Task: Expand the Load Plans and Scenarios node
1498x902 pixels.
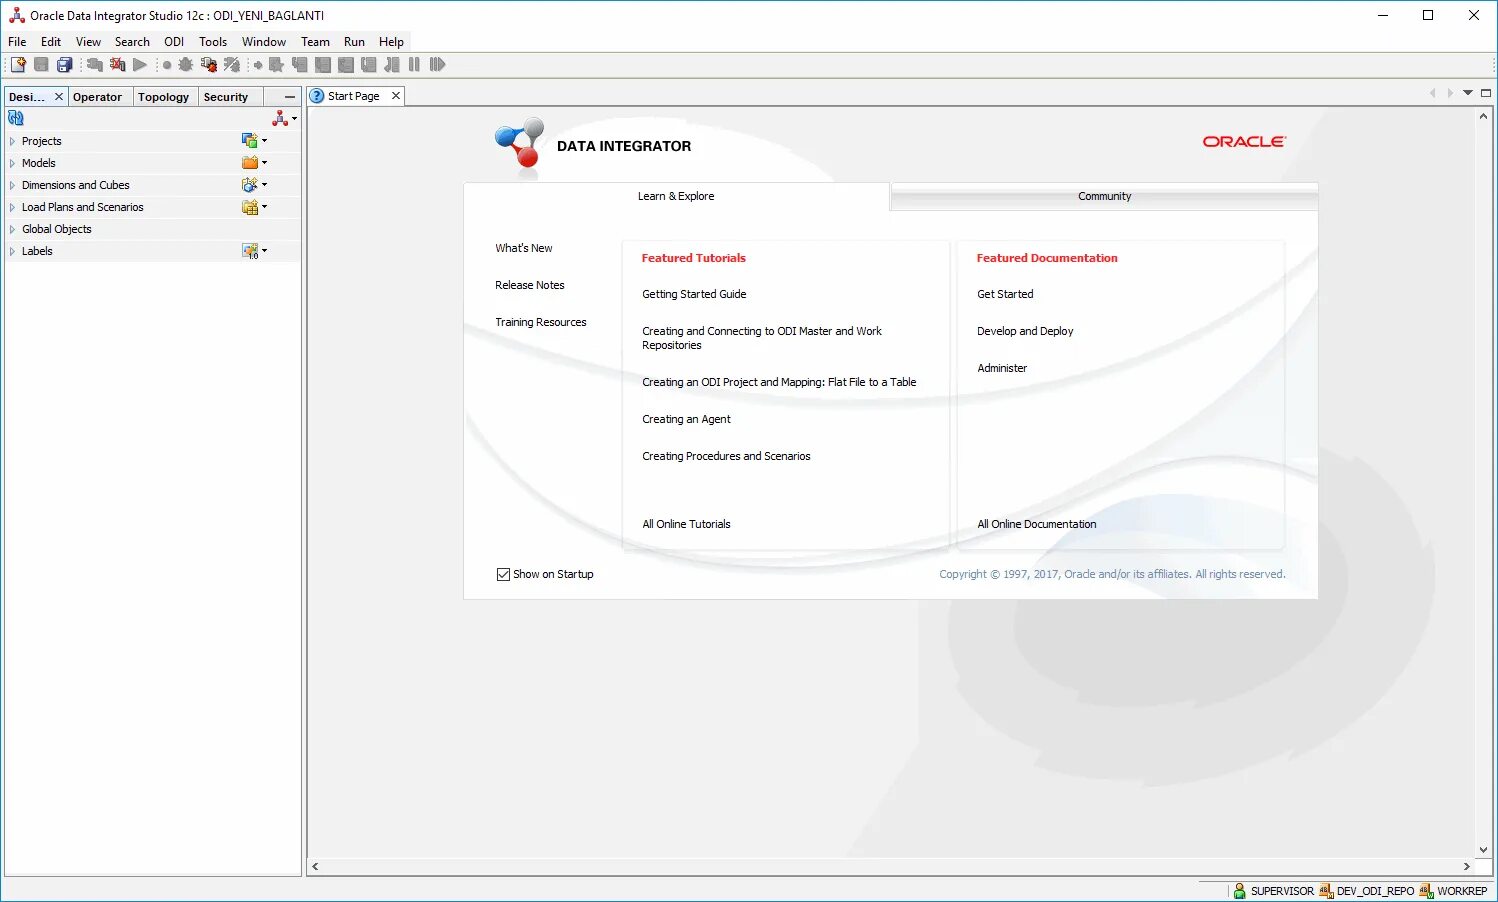Action: click(x=12, y=207)
